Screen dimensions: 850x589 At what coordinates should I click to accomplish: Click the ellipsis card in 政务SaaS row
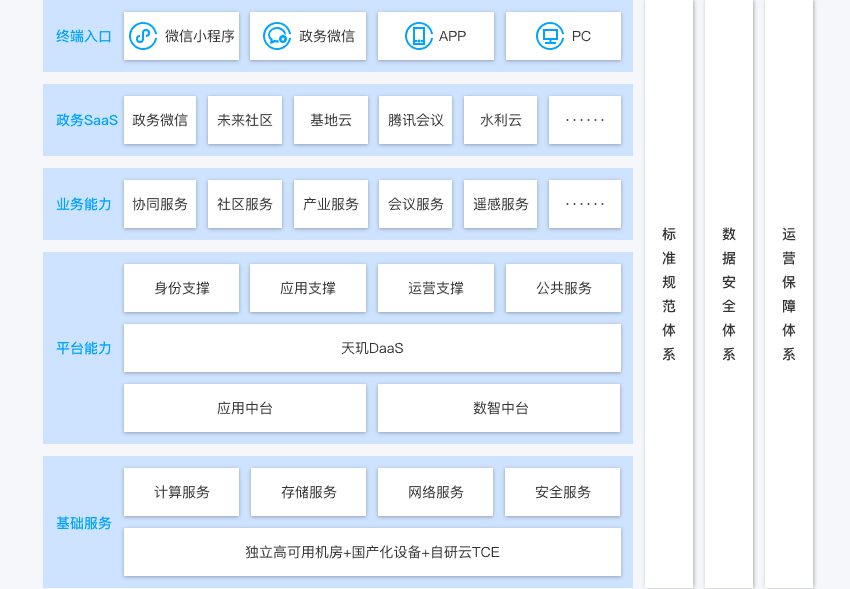pyautogui.click(x=585, y=120)
